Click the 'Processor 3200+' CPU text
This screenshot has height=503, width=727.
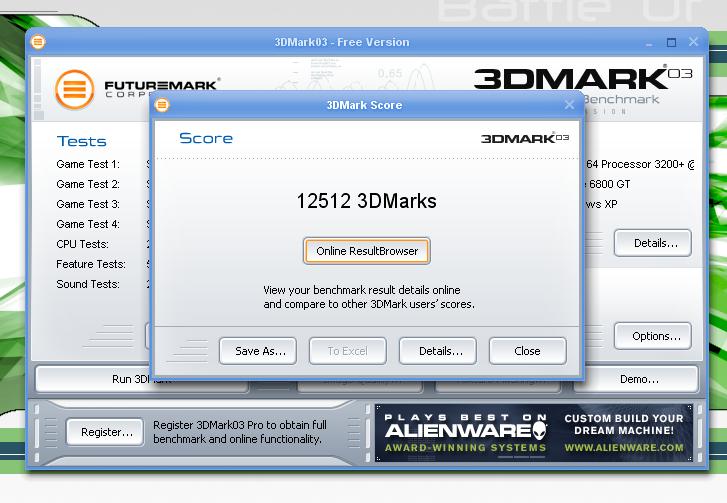pyautogui.click(x=643, y=164)
